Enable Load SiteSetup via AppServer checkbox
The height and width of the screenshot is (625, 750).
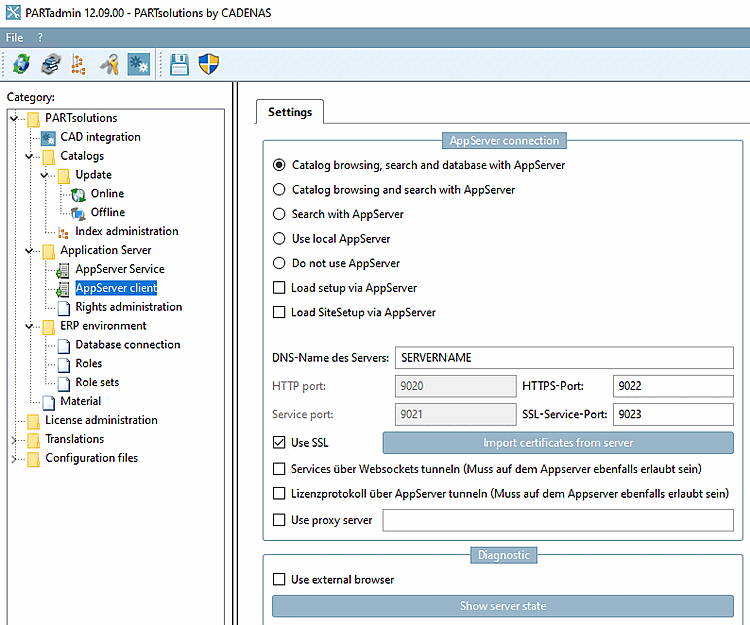(279, 312)
